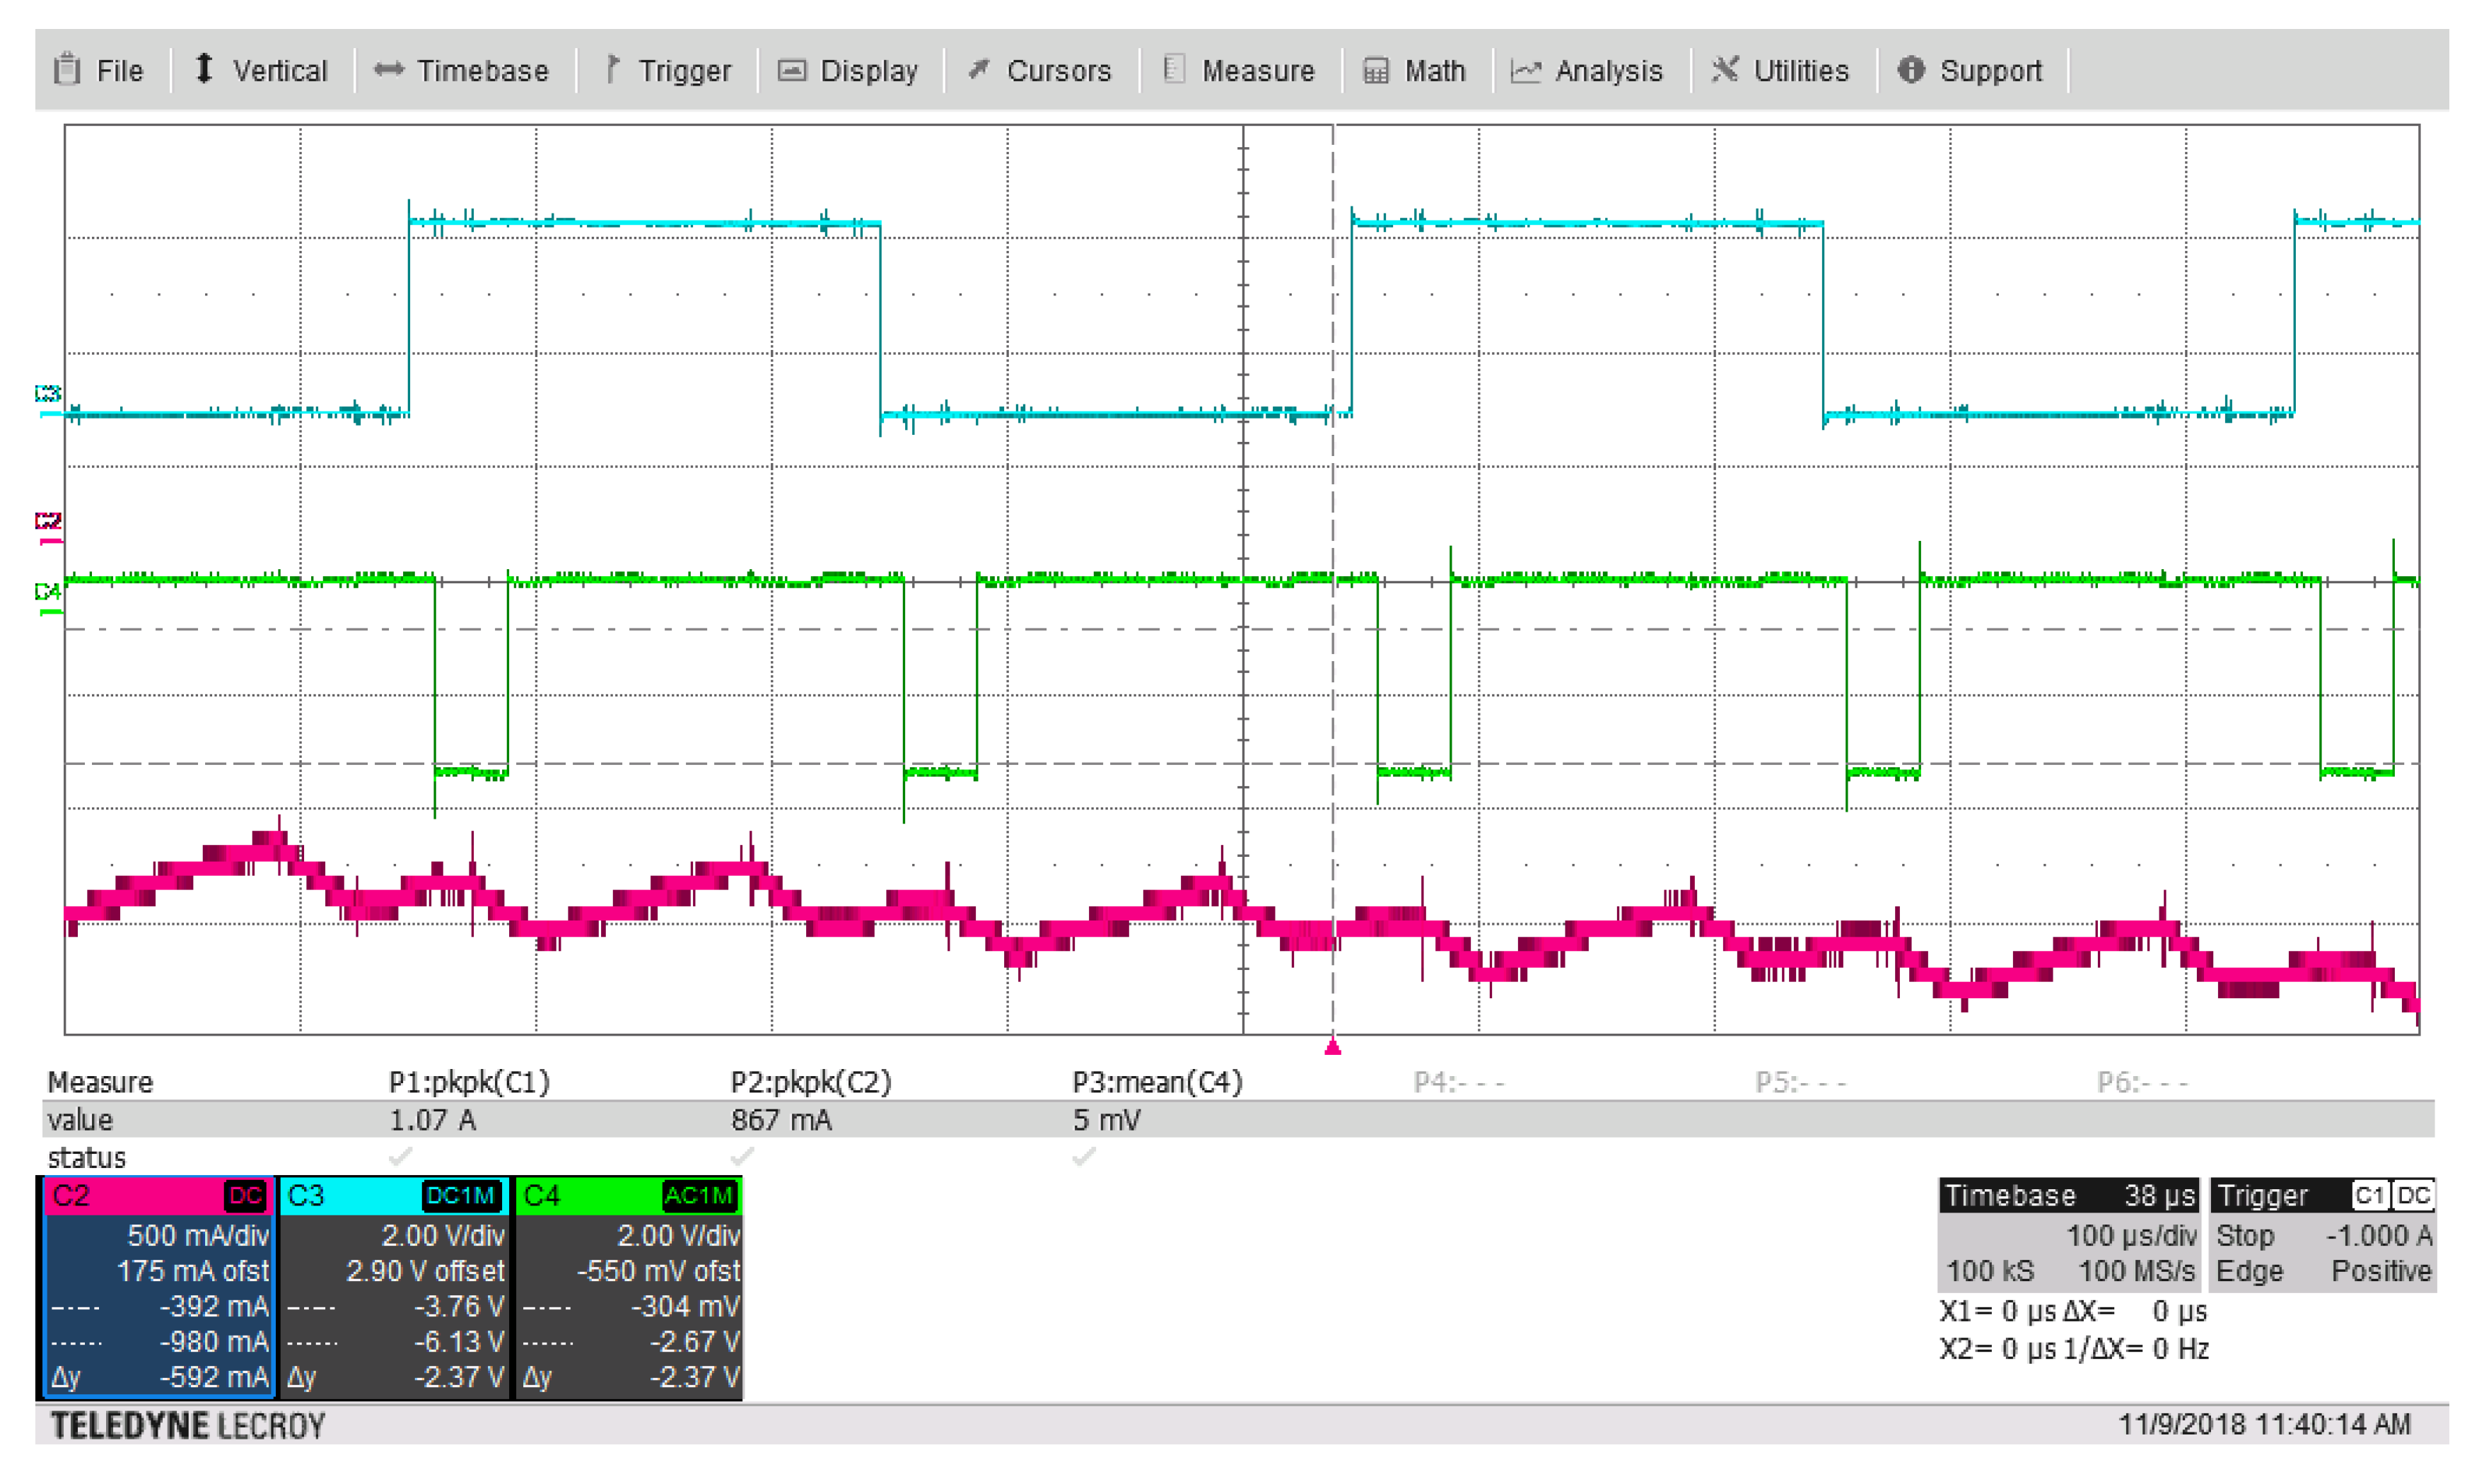The width and height of the screenshot is (2484, 1484).
Task: Click the Vertical up-down arrow icon
Action: [x=204, y=69]
